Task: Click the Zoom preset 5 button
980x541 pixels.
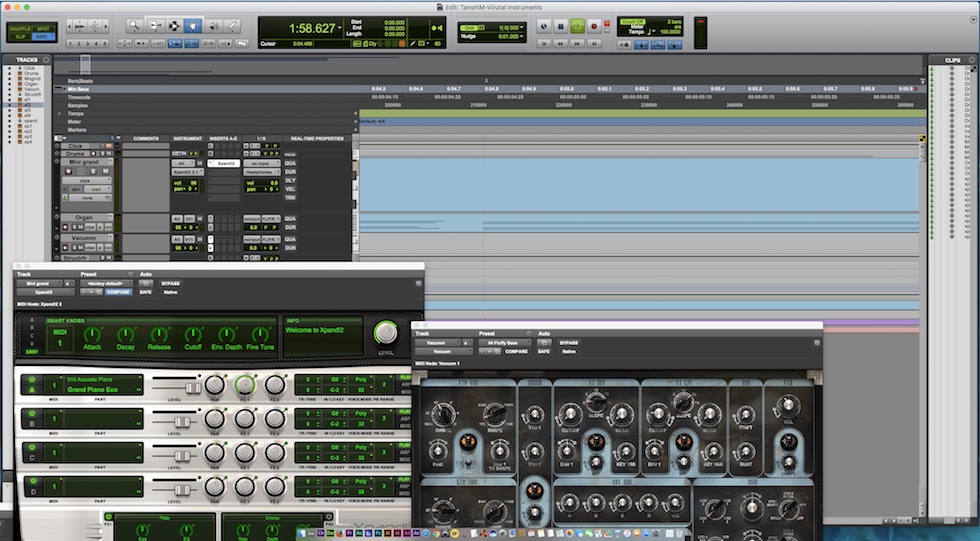Action: [105, 44]
